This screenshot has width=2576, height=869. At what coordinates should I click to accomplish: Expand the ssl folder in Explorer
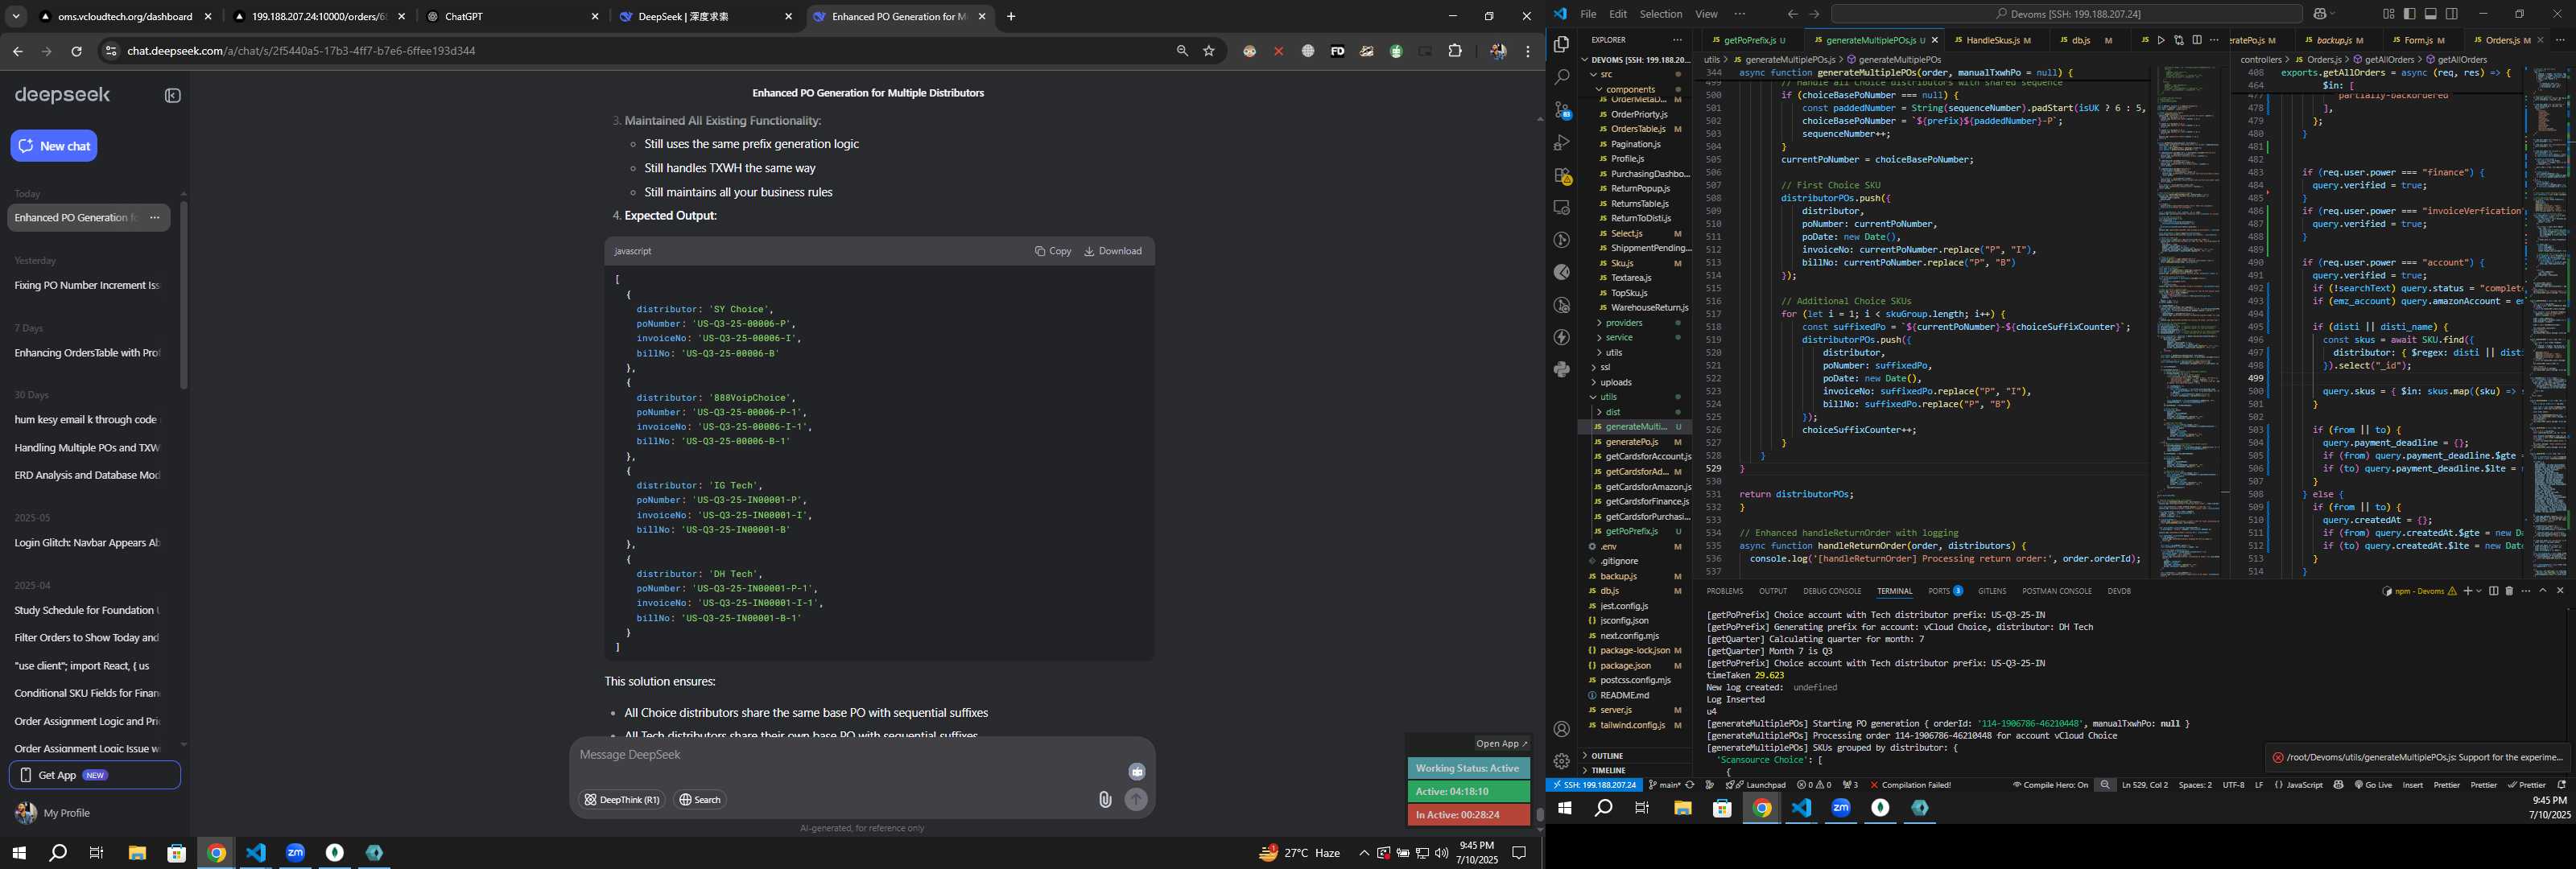pyautogui.click(x=1635, y=367)
